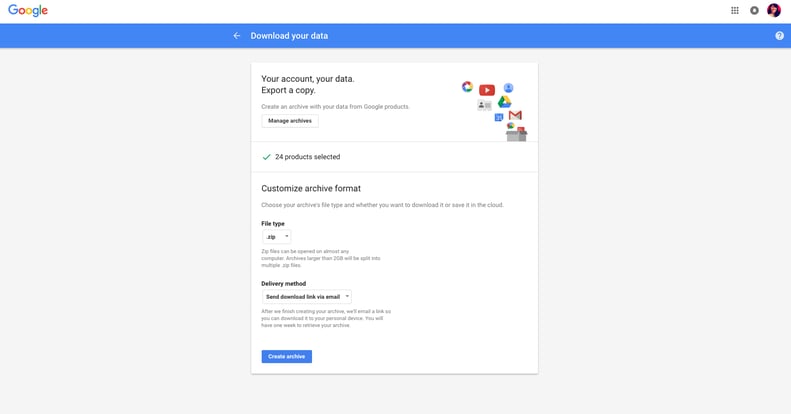Open the Google apps grid
This screenshot has width=791, height=414.
[734, 10]
